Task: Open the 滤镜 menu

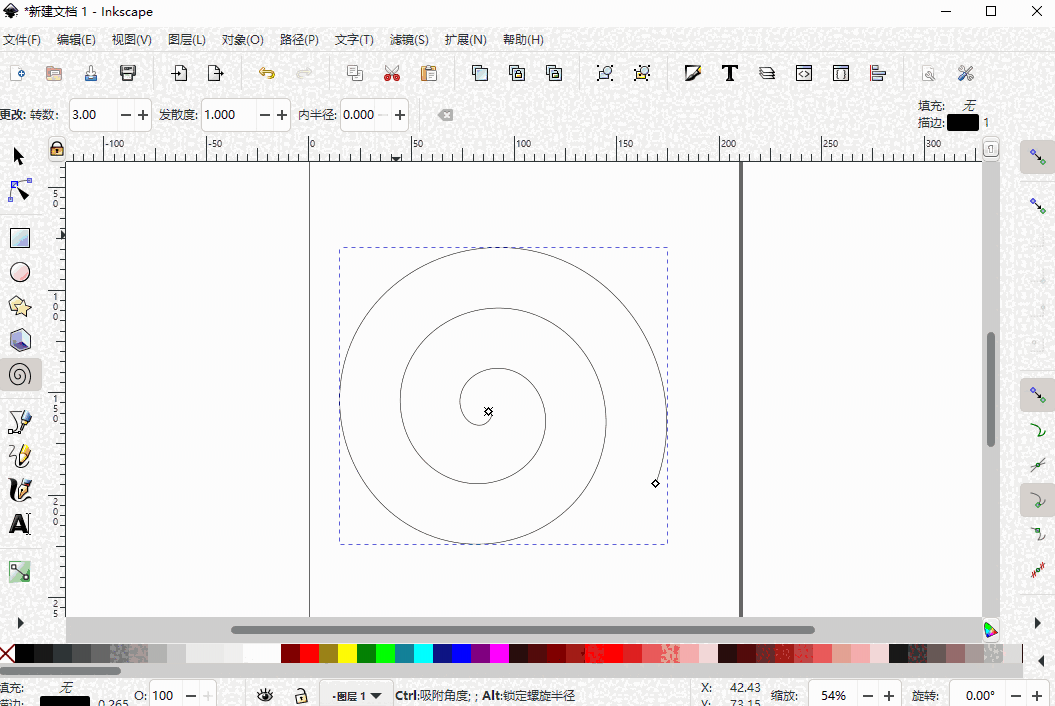Action: pos(408,39)
